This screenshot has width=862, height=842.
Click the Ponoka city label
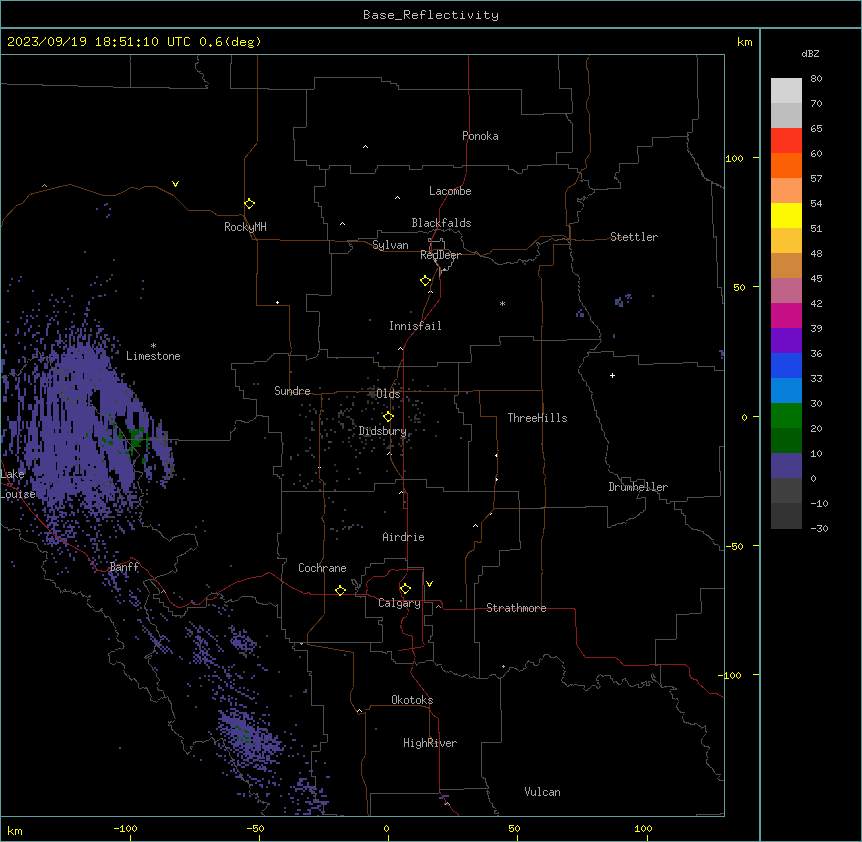pyautogui.click(x=480, y=136)
